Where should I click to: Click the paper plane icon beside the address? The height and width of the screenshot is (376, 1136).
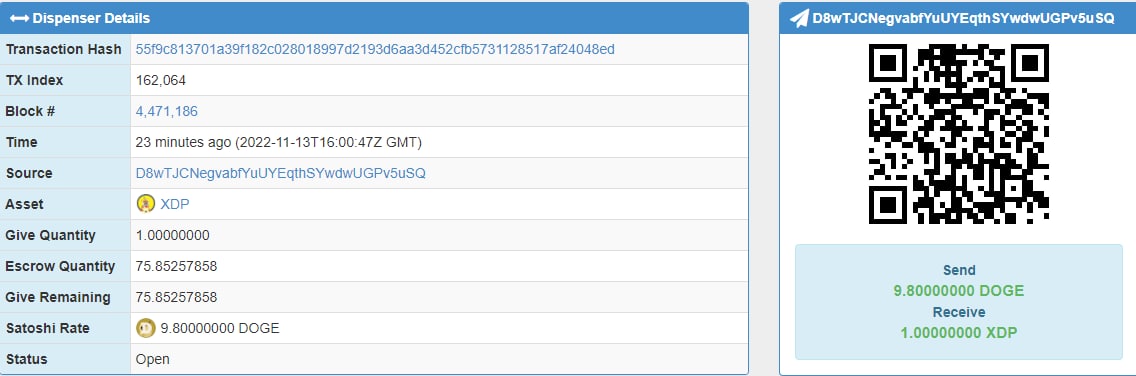pos(799,19)
